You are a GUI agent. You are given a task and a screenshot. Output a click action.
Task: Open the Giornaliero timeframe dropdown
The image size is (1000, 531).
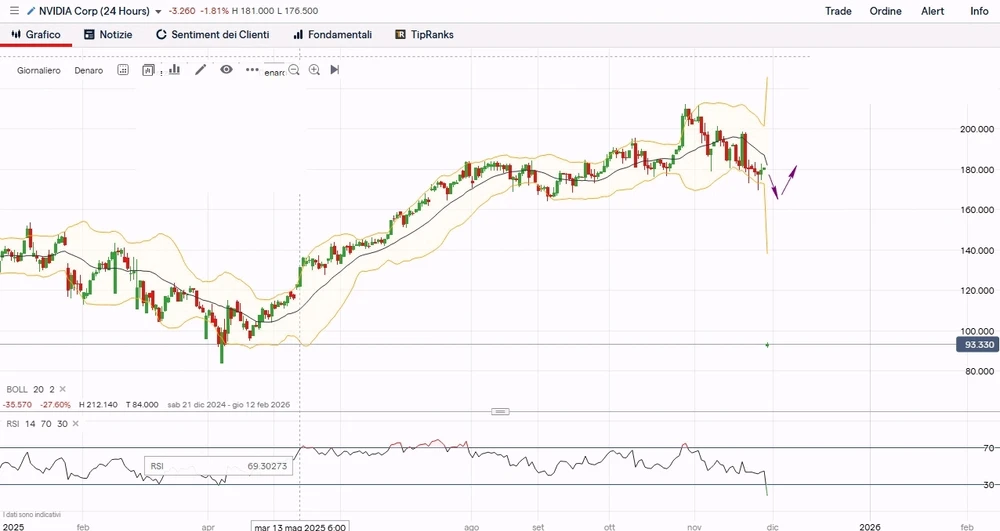(39, 71)
